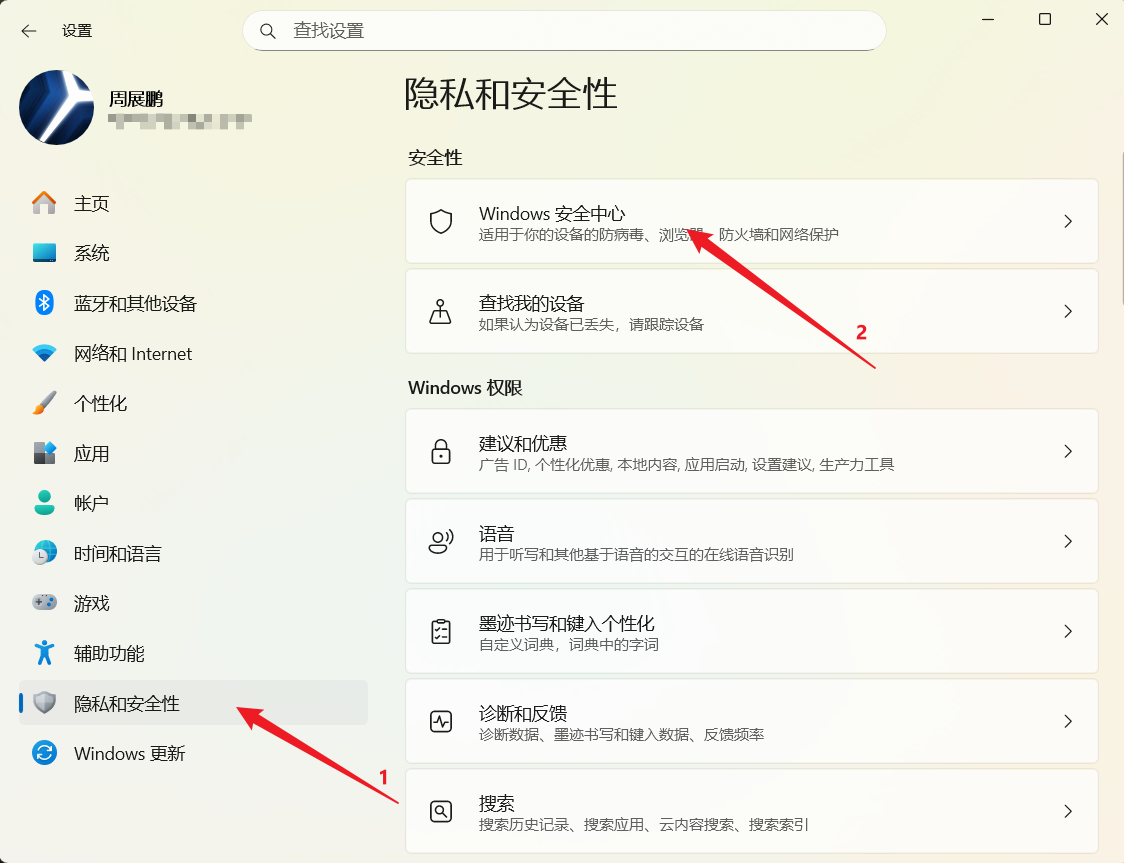
Task: Click the Windows 安全中心 title
Action: click(552, 214)
